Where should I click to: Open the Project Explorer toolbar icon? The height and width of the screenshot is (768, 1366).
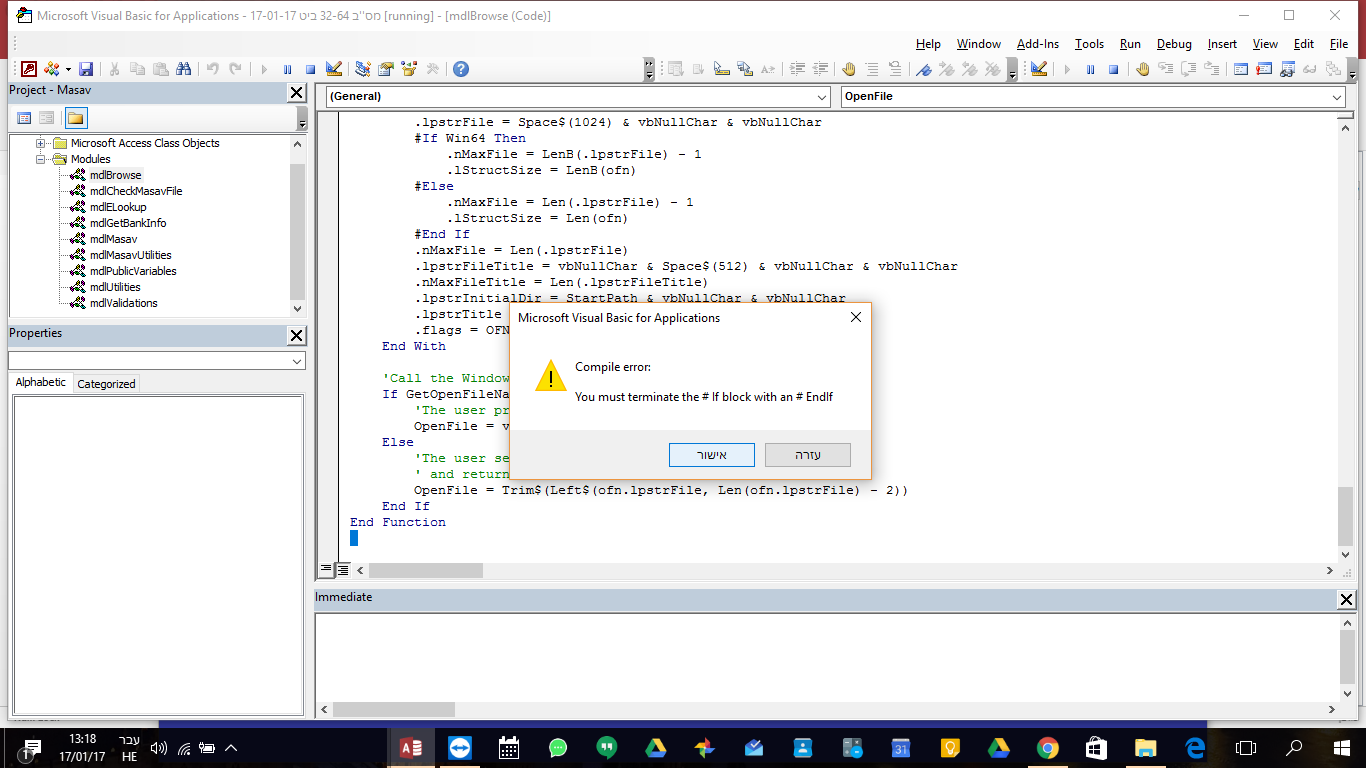362,69
